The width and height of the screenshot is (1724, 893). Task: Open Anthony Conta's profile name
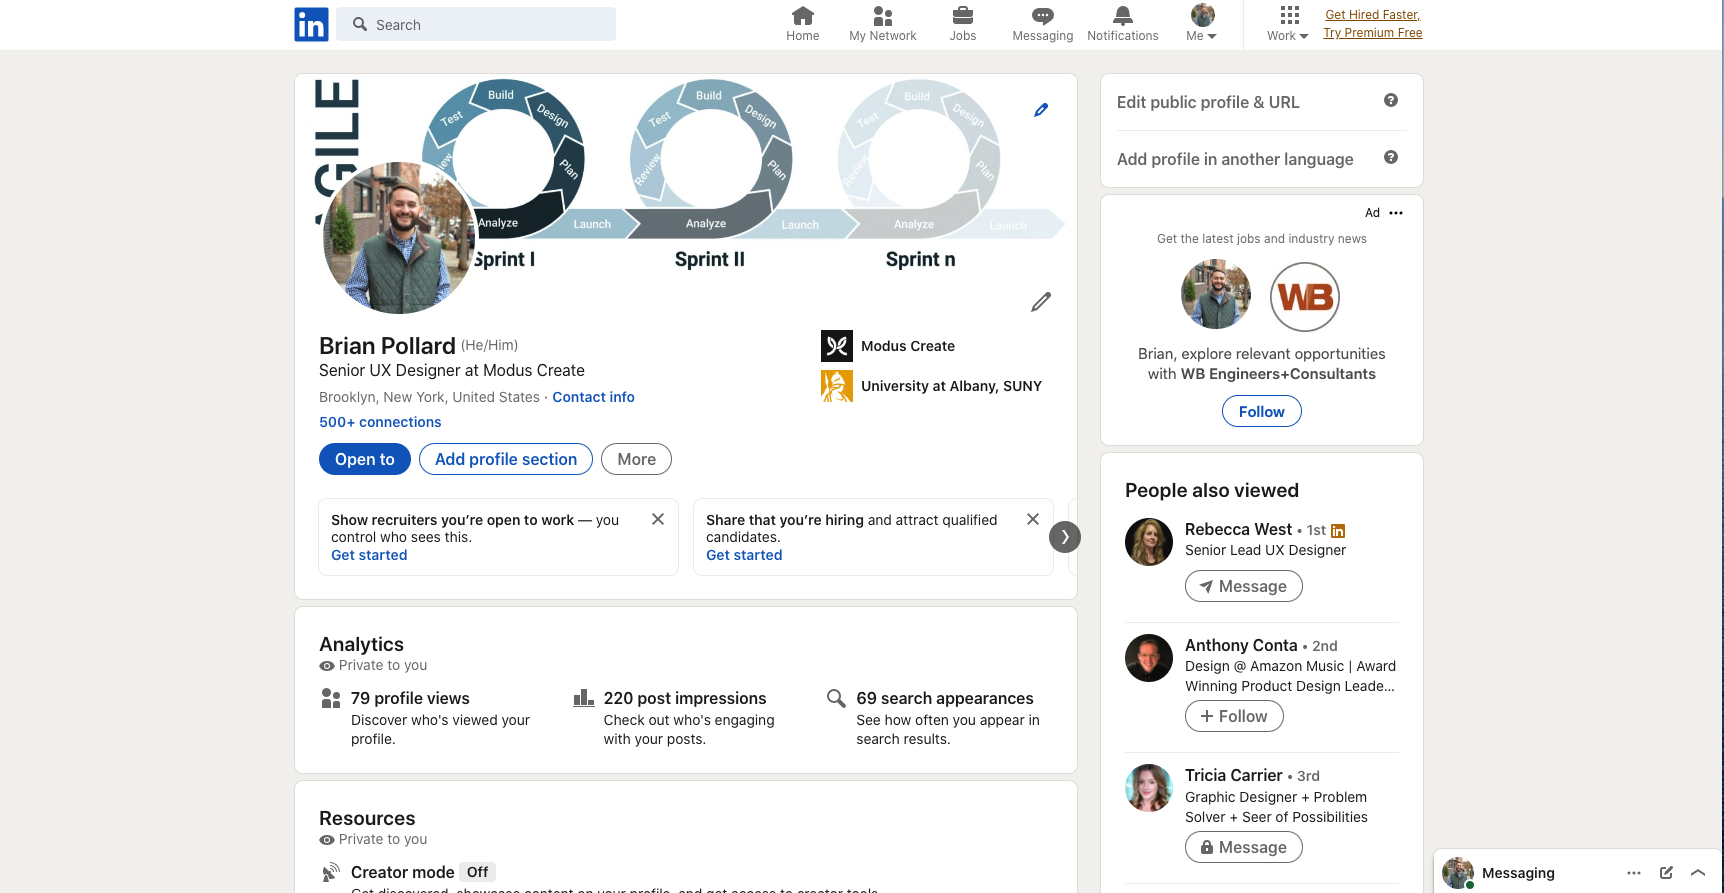(1241, 645)
